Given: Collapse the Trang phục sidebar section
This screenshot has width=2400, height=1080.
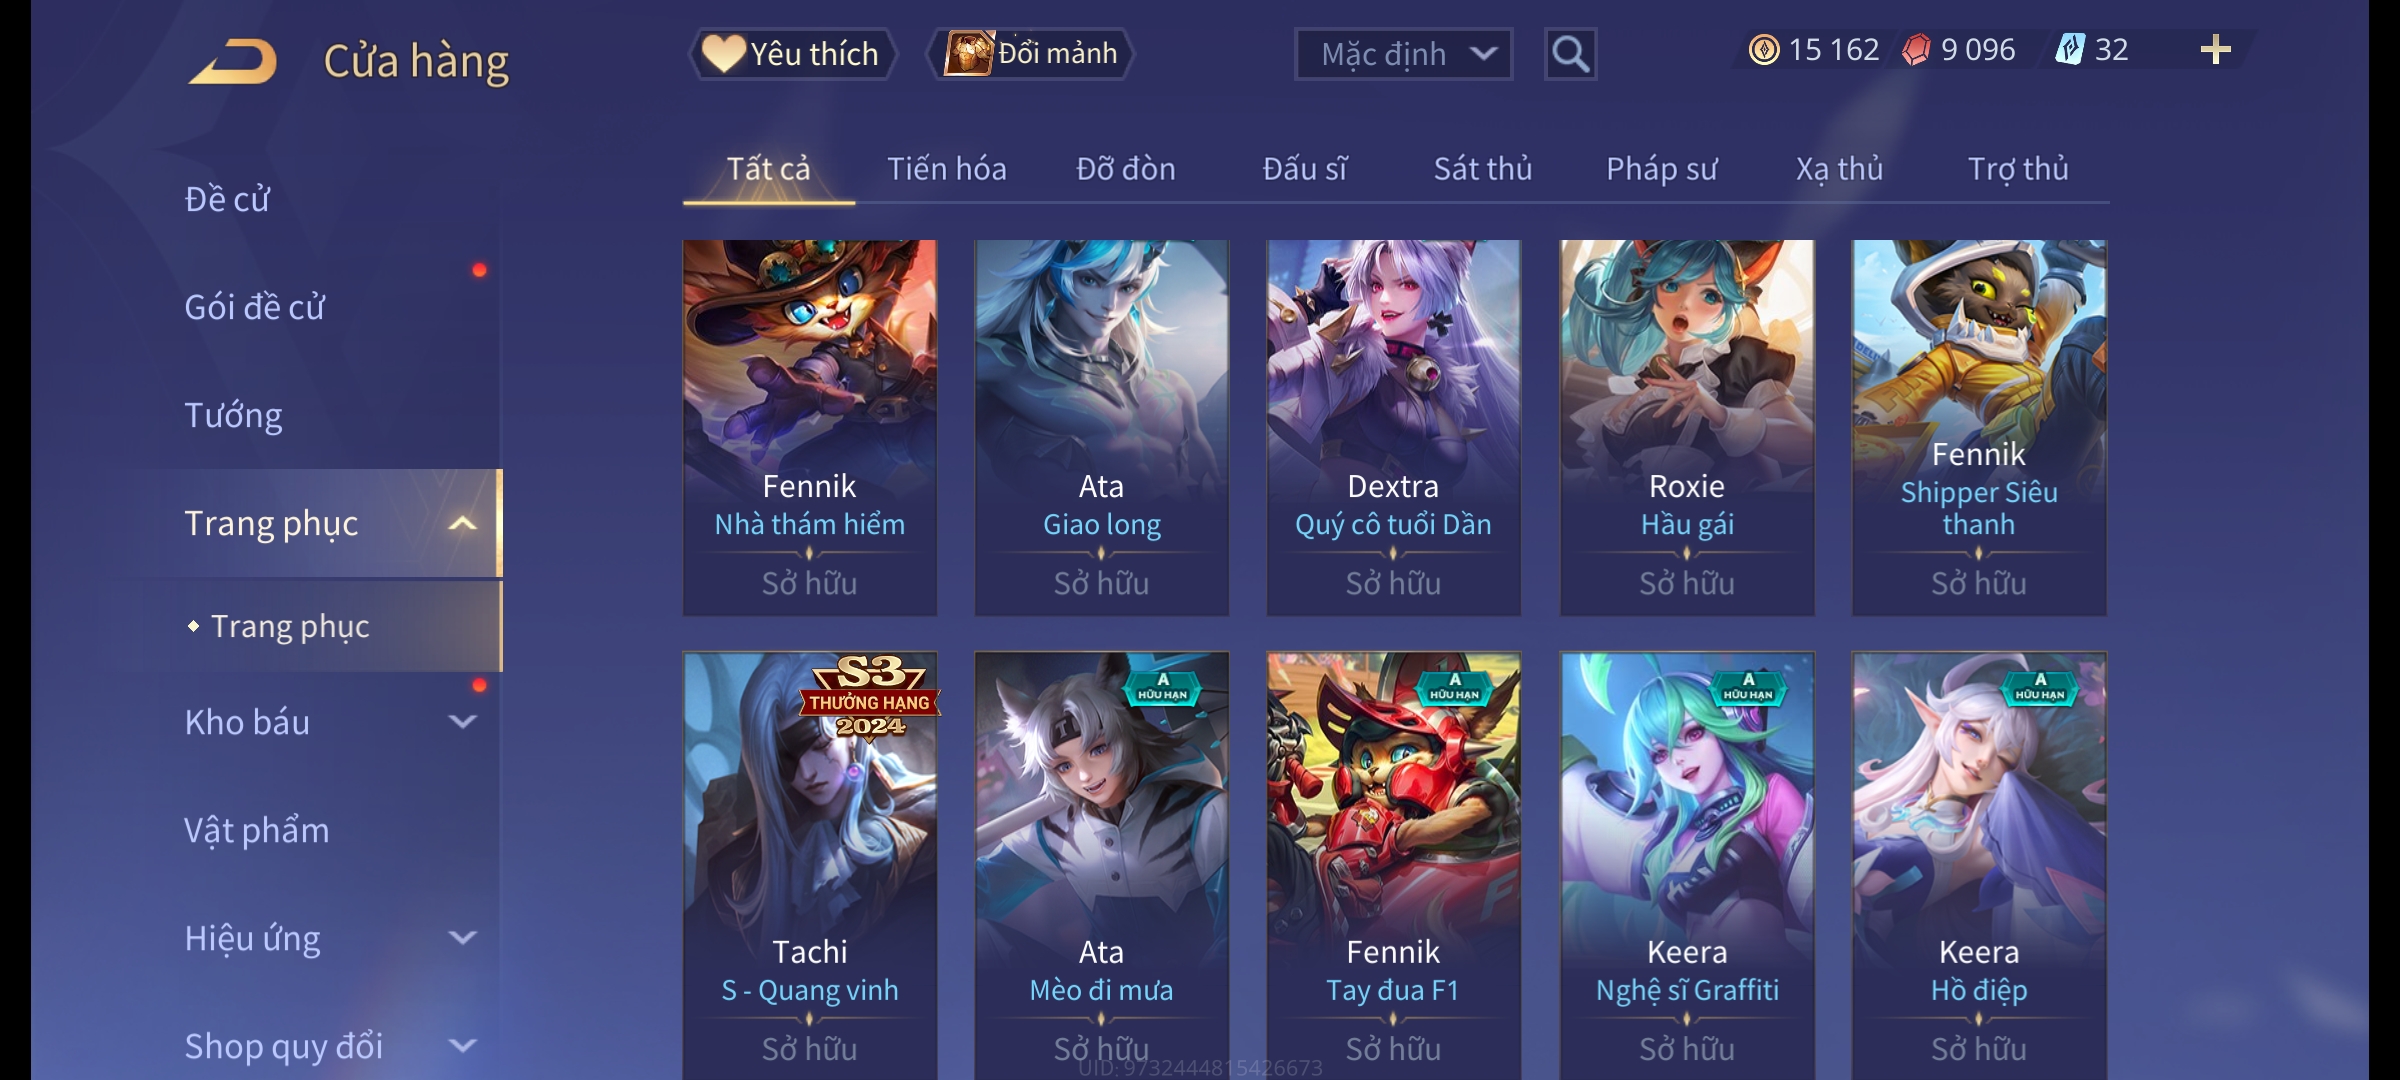Looking at the screenshot, I should pos(462,524).
